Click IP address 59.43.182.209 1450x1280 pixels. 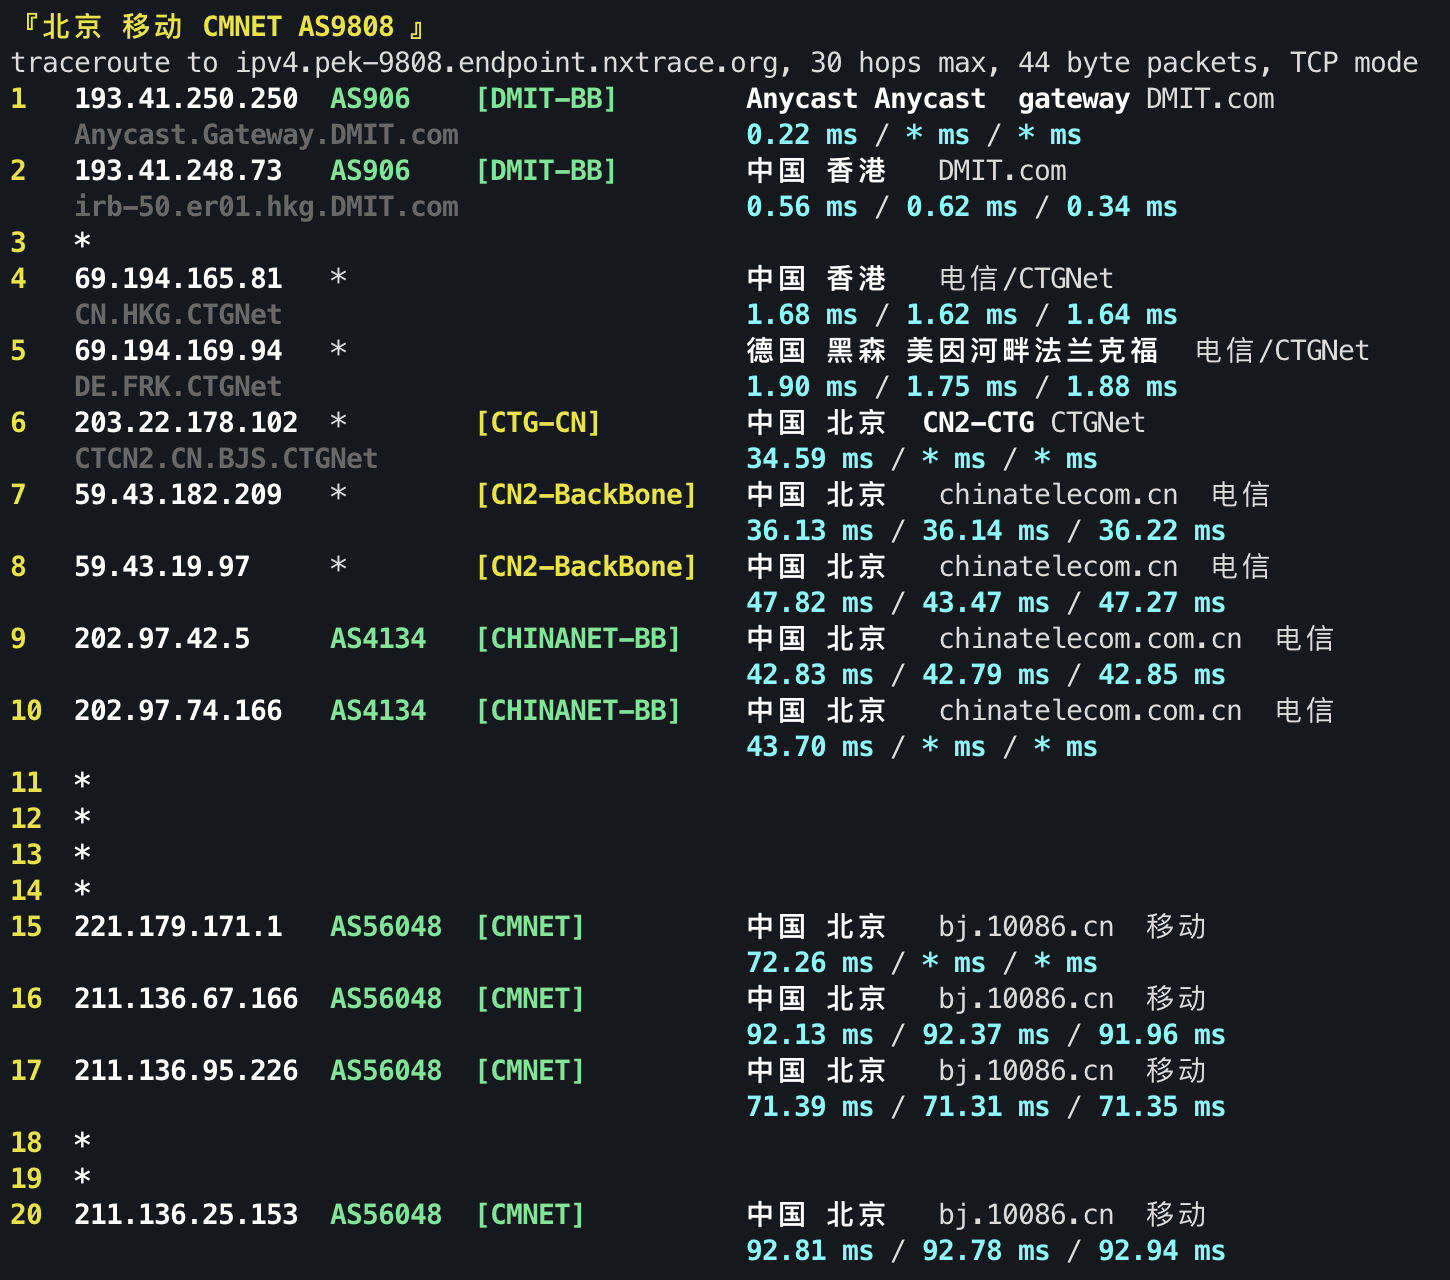coord(178,495)
